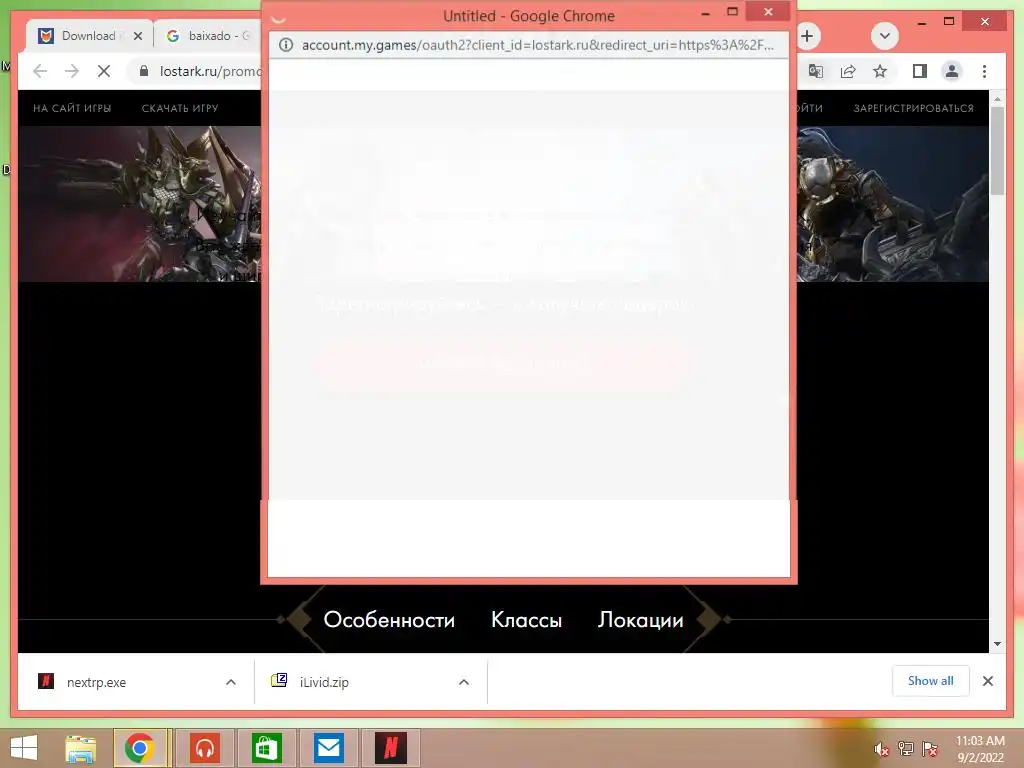Open File Explorer from taskbar
The image size is (1024, 768).
point(80,748)
